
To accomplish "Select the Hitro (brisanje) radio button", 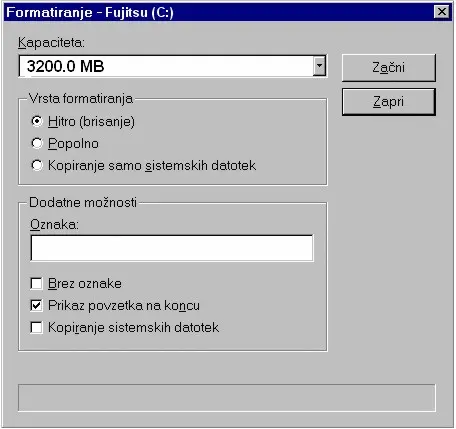I will coord(37,121).
